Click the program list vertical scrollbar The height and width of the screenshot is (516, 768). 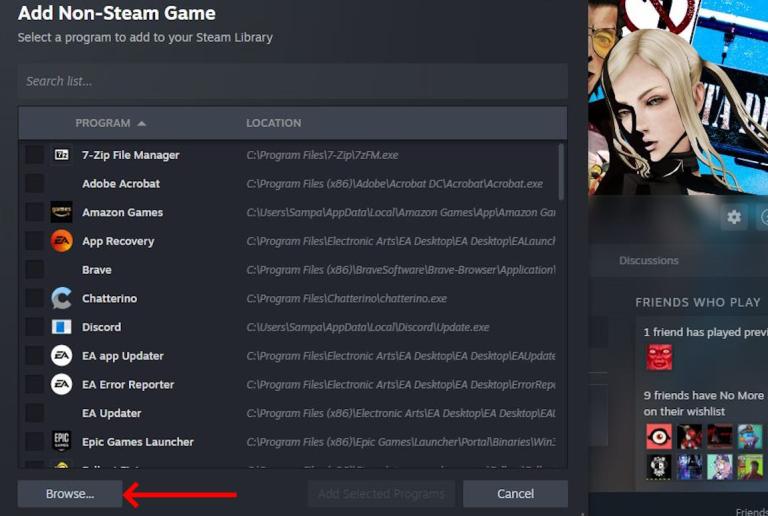(x=561, y=172)
